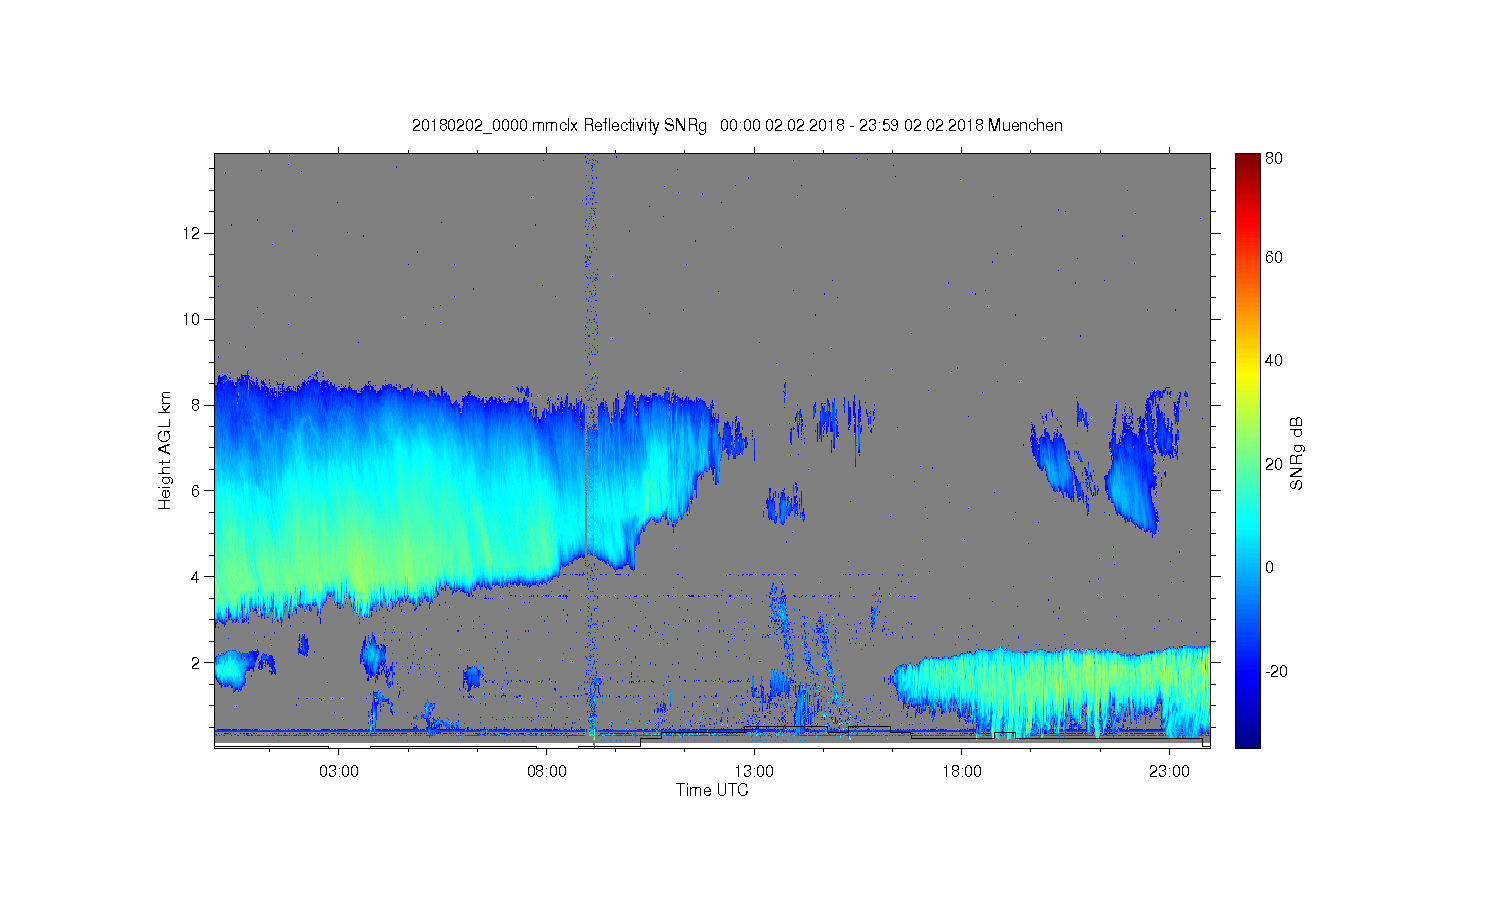The height and width of the screenshot is (900, 1500).
Task: Click the 18:00 time tick label
Action: tap(962, 772)
